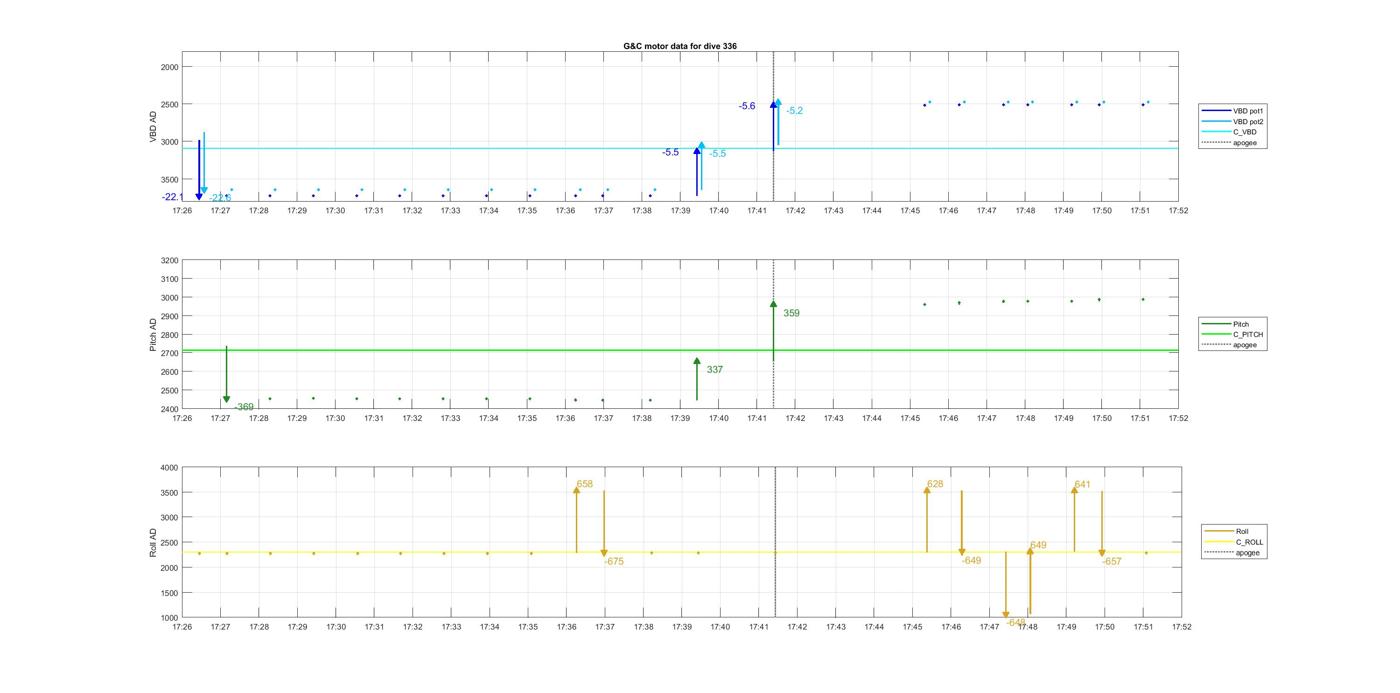Click the '2700' tick on Pitch AD axis
This screenshot has width=1400, height=693.
(169, 354)
